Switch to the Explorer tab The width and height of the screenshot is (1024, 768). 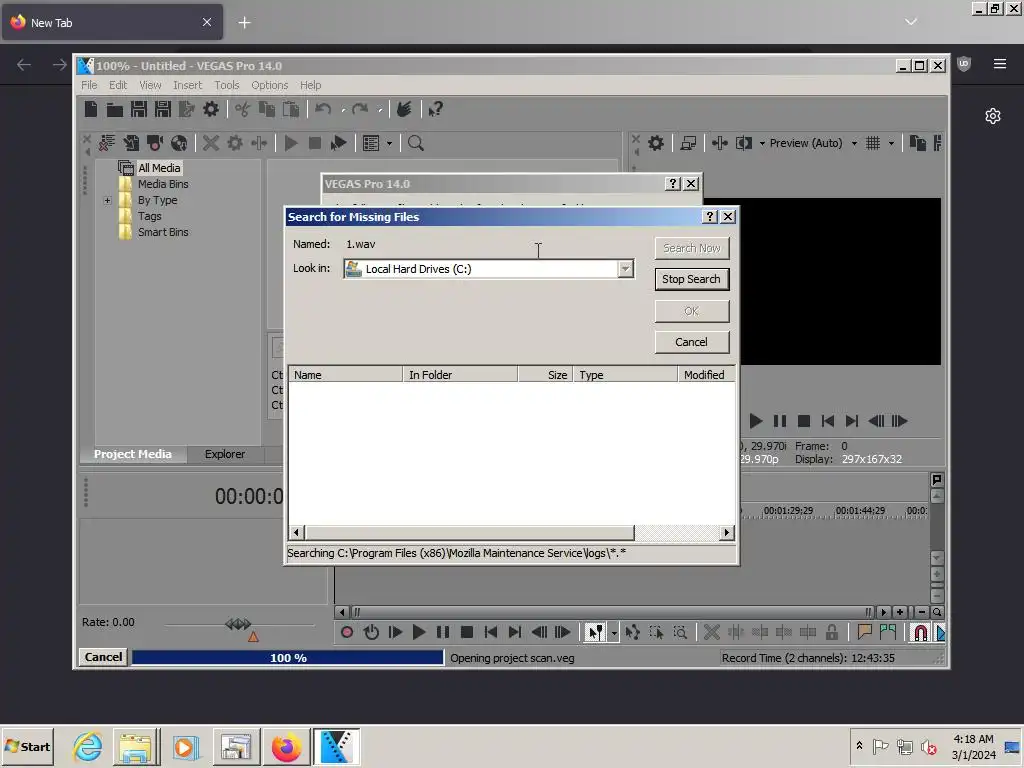[225, 454]
